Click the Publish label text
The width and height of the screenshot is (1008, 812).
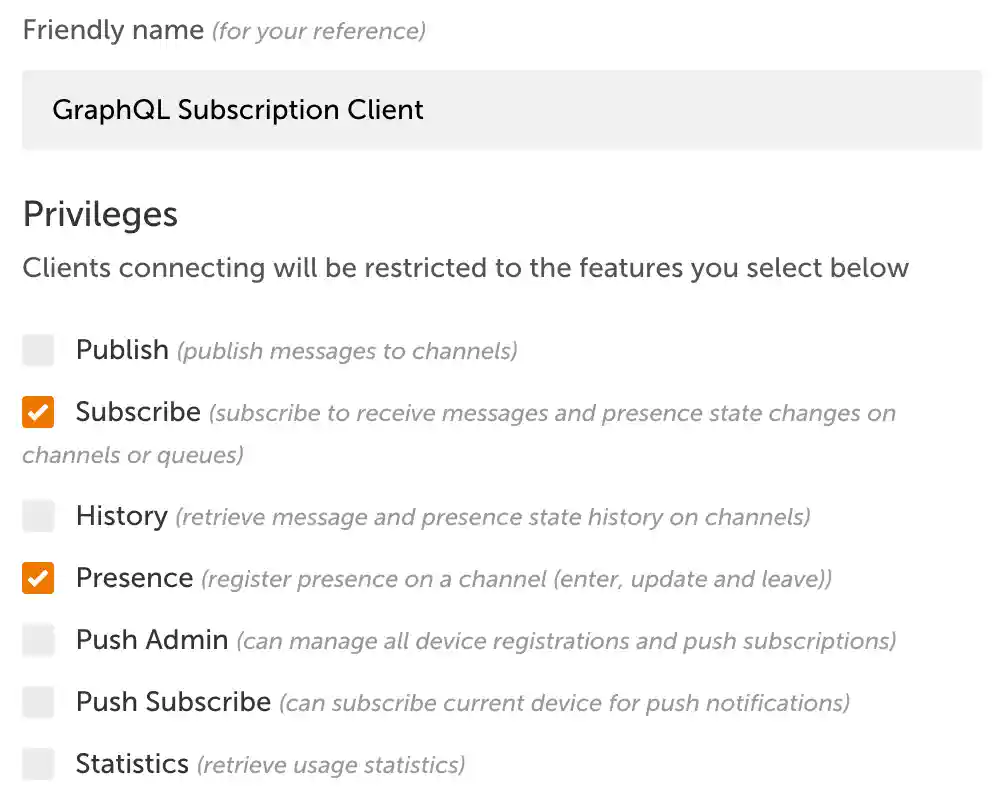click(121, 350)
